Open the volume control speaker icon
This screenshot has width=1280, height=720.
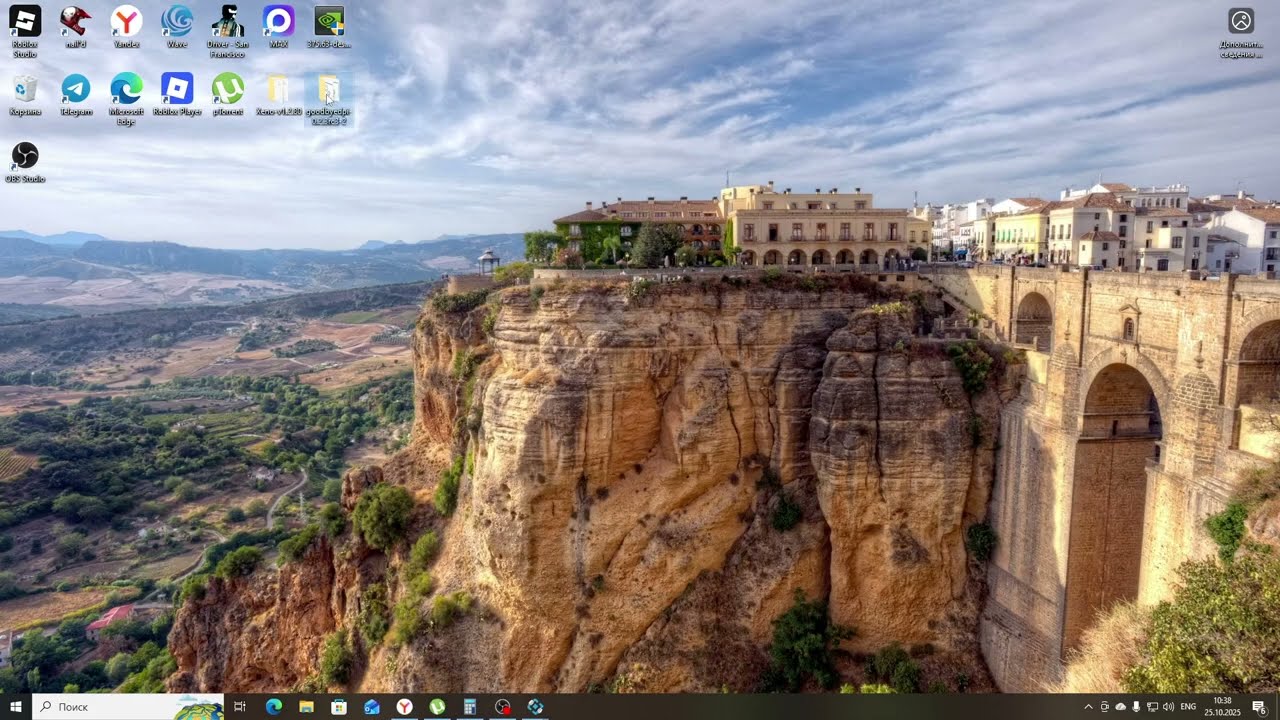coord(1168,707)
